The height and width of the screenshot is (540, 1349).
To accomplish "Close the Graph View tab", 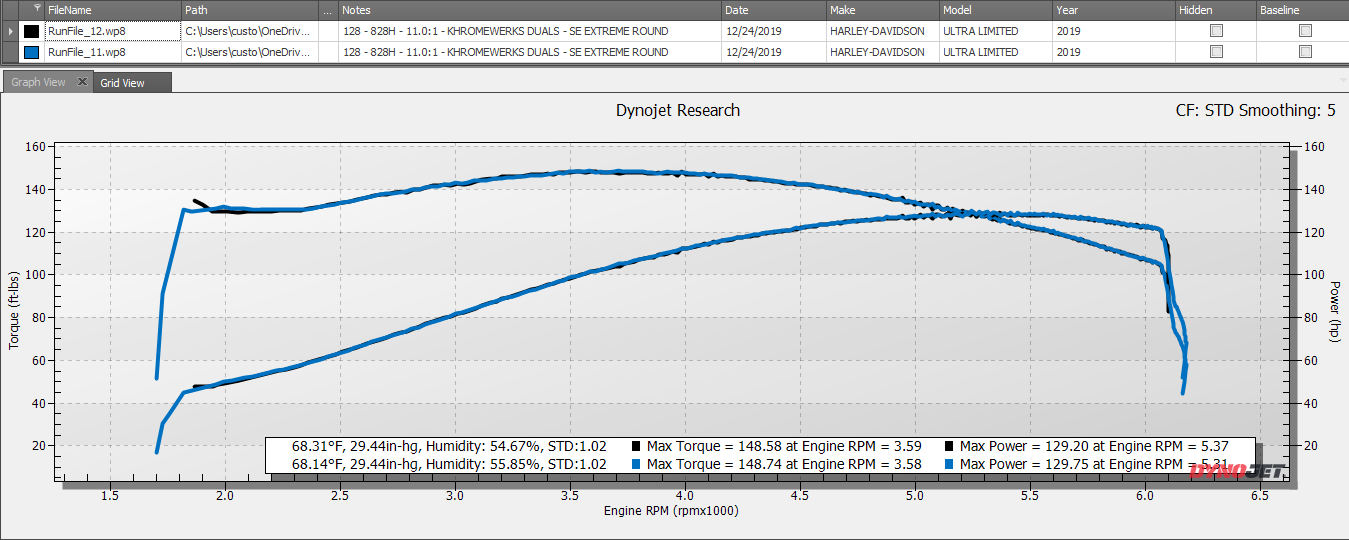I will 82,82.
